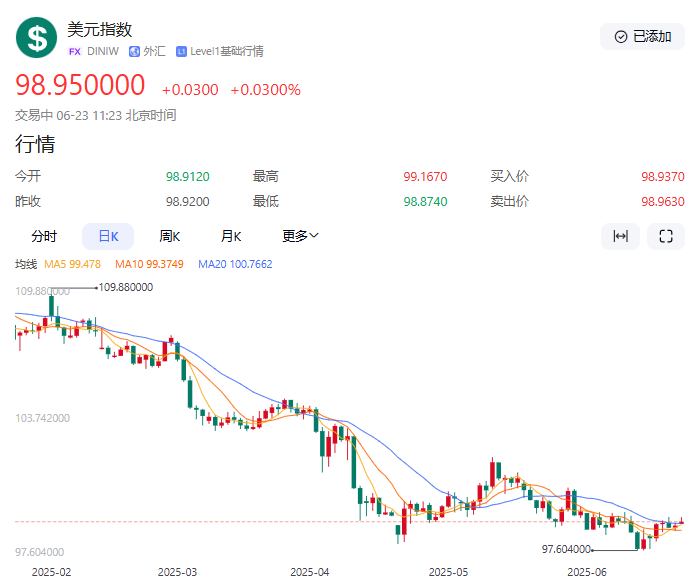Image resolution: width=697 pixels, height=585 pixels.
Task: Expand the 更多 dropdown menu
Action: (x=300, y=236)
